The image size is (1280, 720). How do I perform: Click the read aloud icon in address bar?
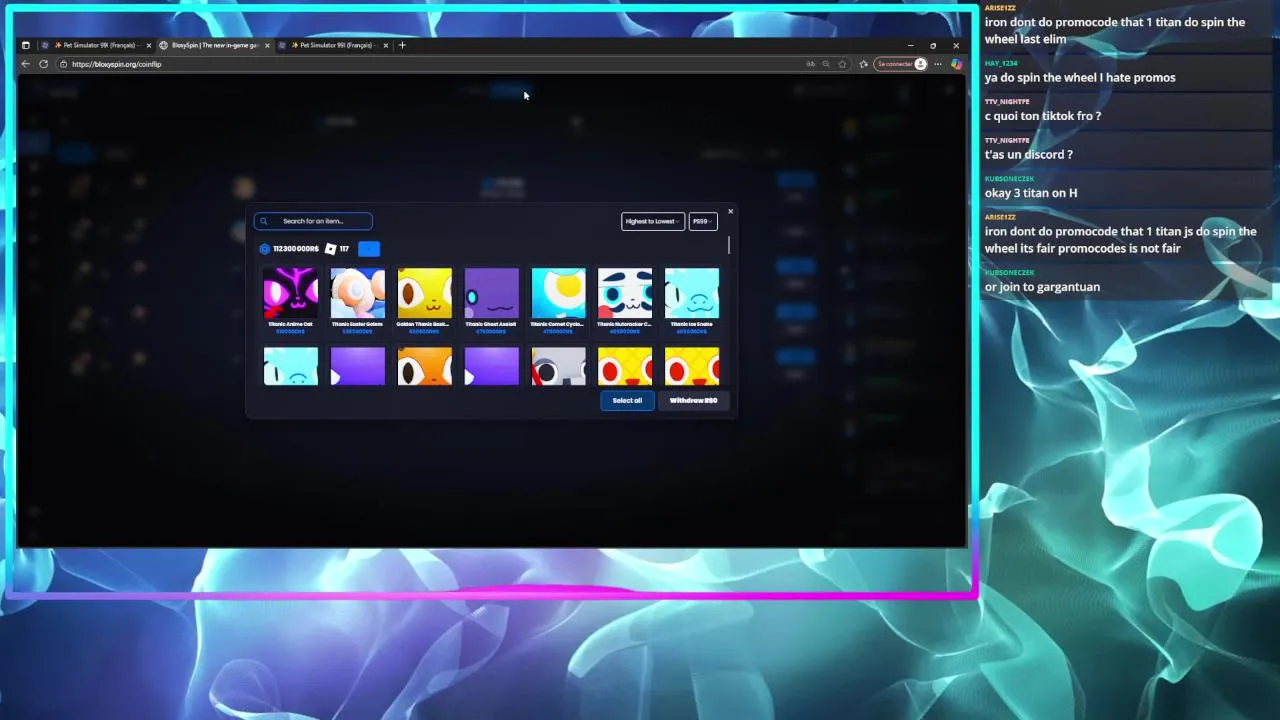pyautogui.click(x=810, y=64)
